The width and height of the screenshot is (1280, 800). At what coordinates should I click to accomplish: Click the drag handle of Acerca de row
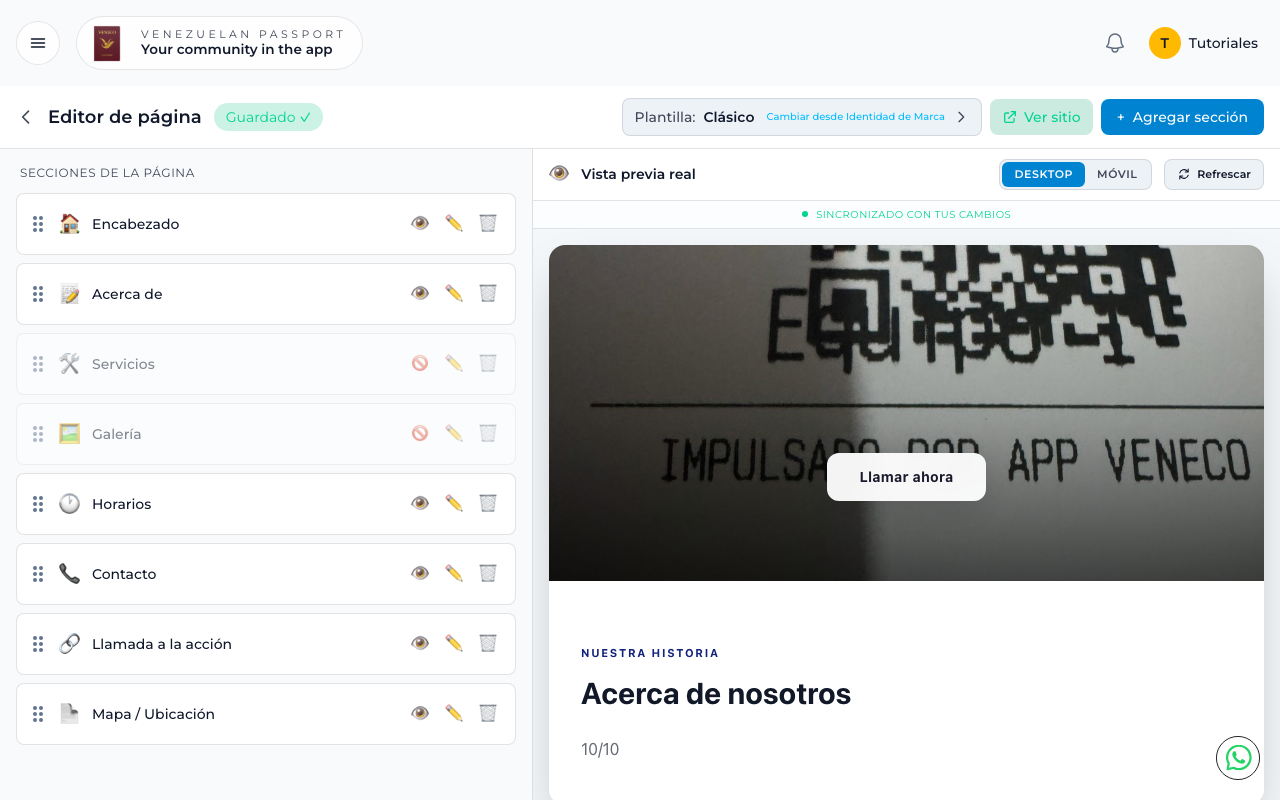38,294
